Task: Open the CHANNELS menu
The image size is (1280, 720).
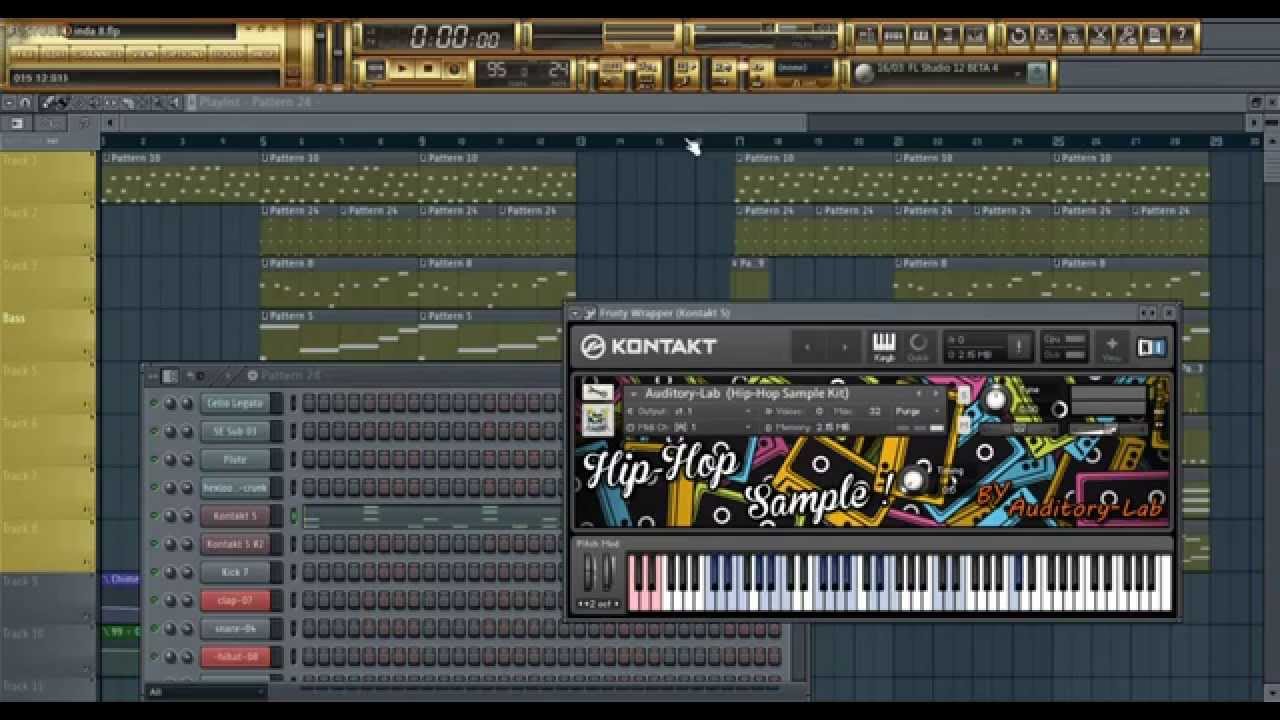Action: point(97,53)
